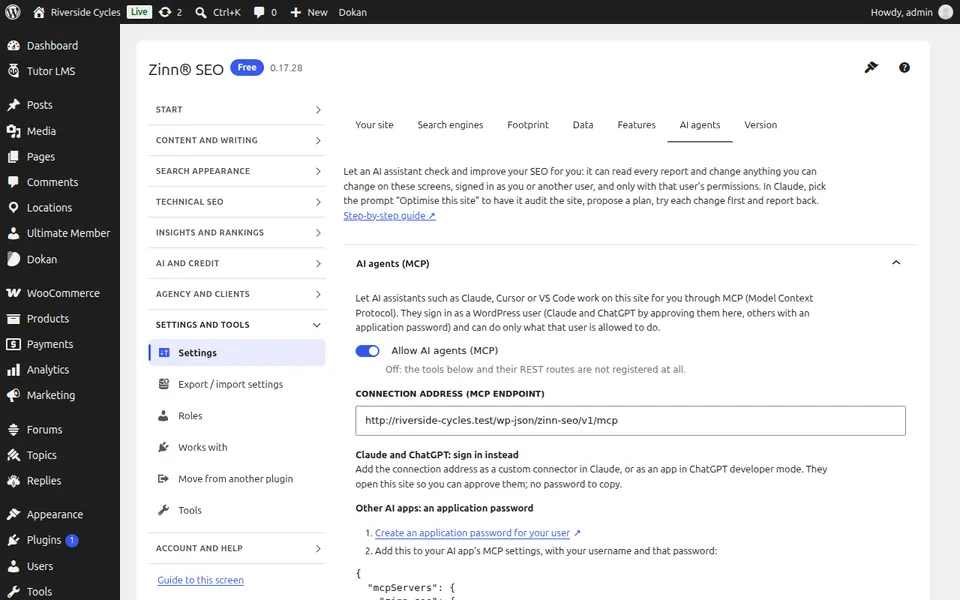Click the pin icon in Zinn SEO header

871,67
